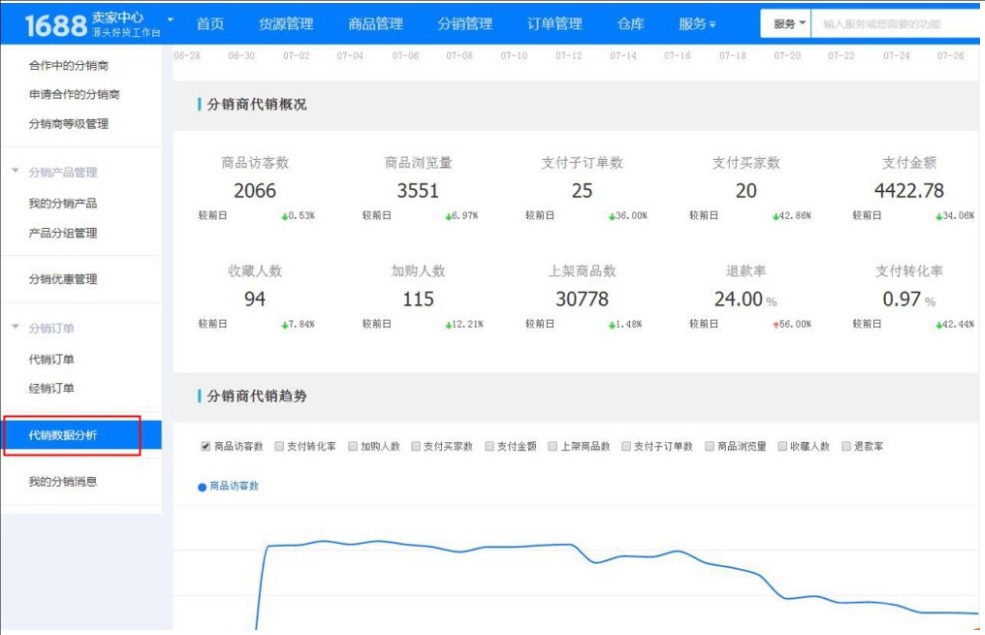Open 代销订单
This screenshot has height=635, width=985.
pos(52,359)
